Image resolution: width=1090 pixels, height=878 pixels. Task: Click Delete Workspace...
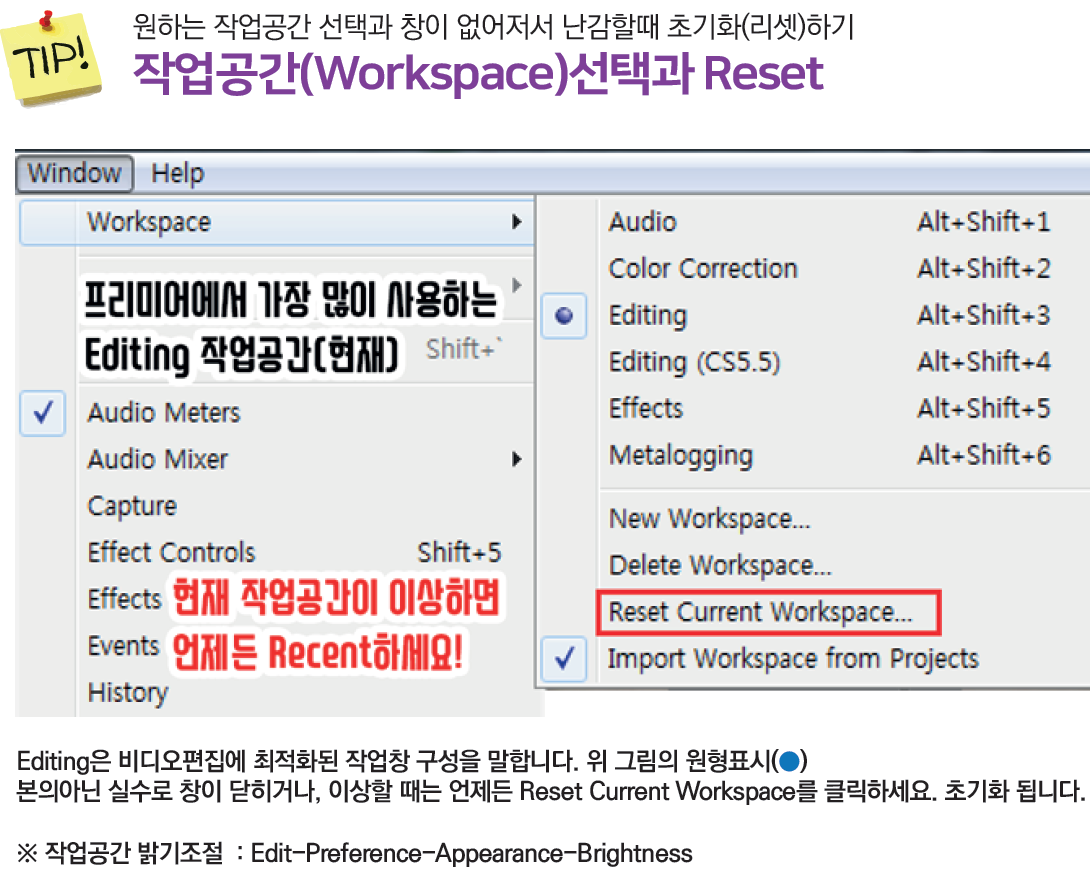tap(719, 565)
